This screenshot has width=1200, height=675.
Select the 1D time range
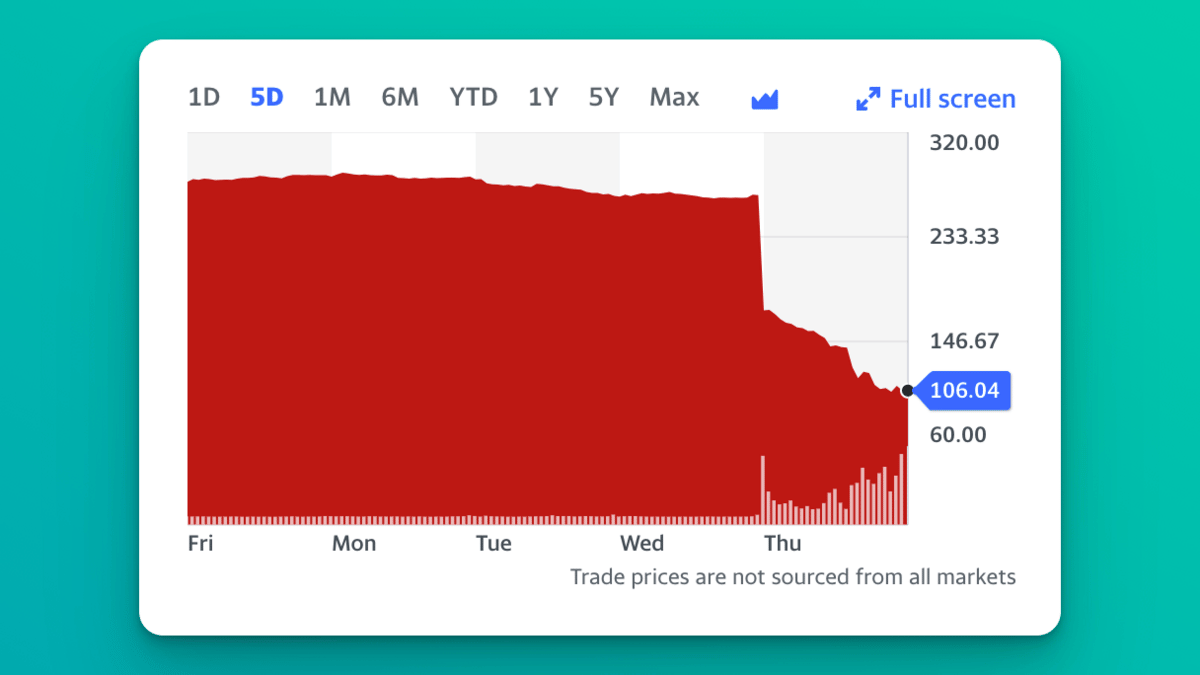click(x=203, y=97)
